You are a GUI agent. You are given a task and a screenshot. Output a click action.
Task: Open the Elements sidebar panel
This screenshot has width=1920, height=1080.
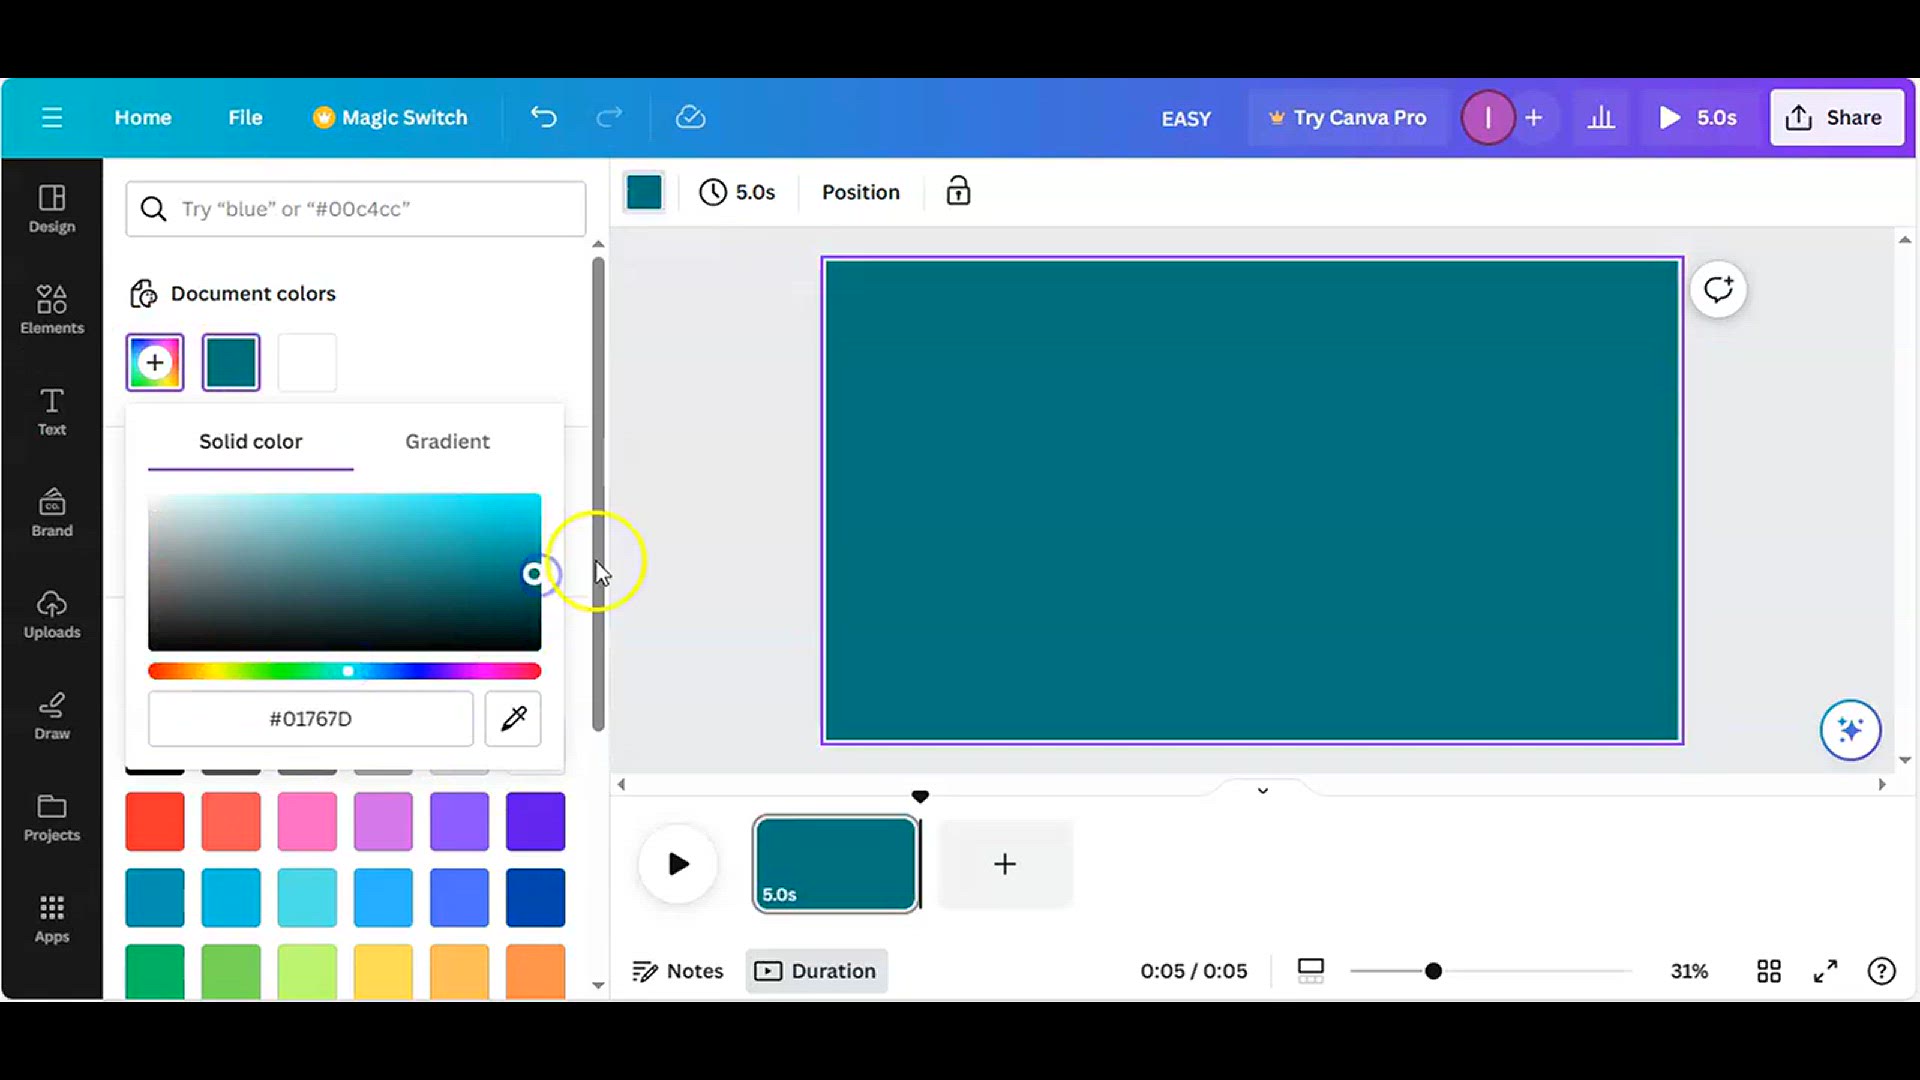click(x=52, y=310)
